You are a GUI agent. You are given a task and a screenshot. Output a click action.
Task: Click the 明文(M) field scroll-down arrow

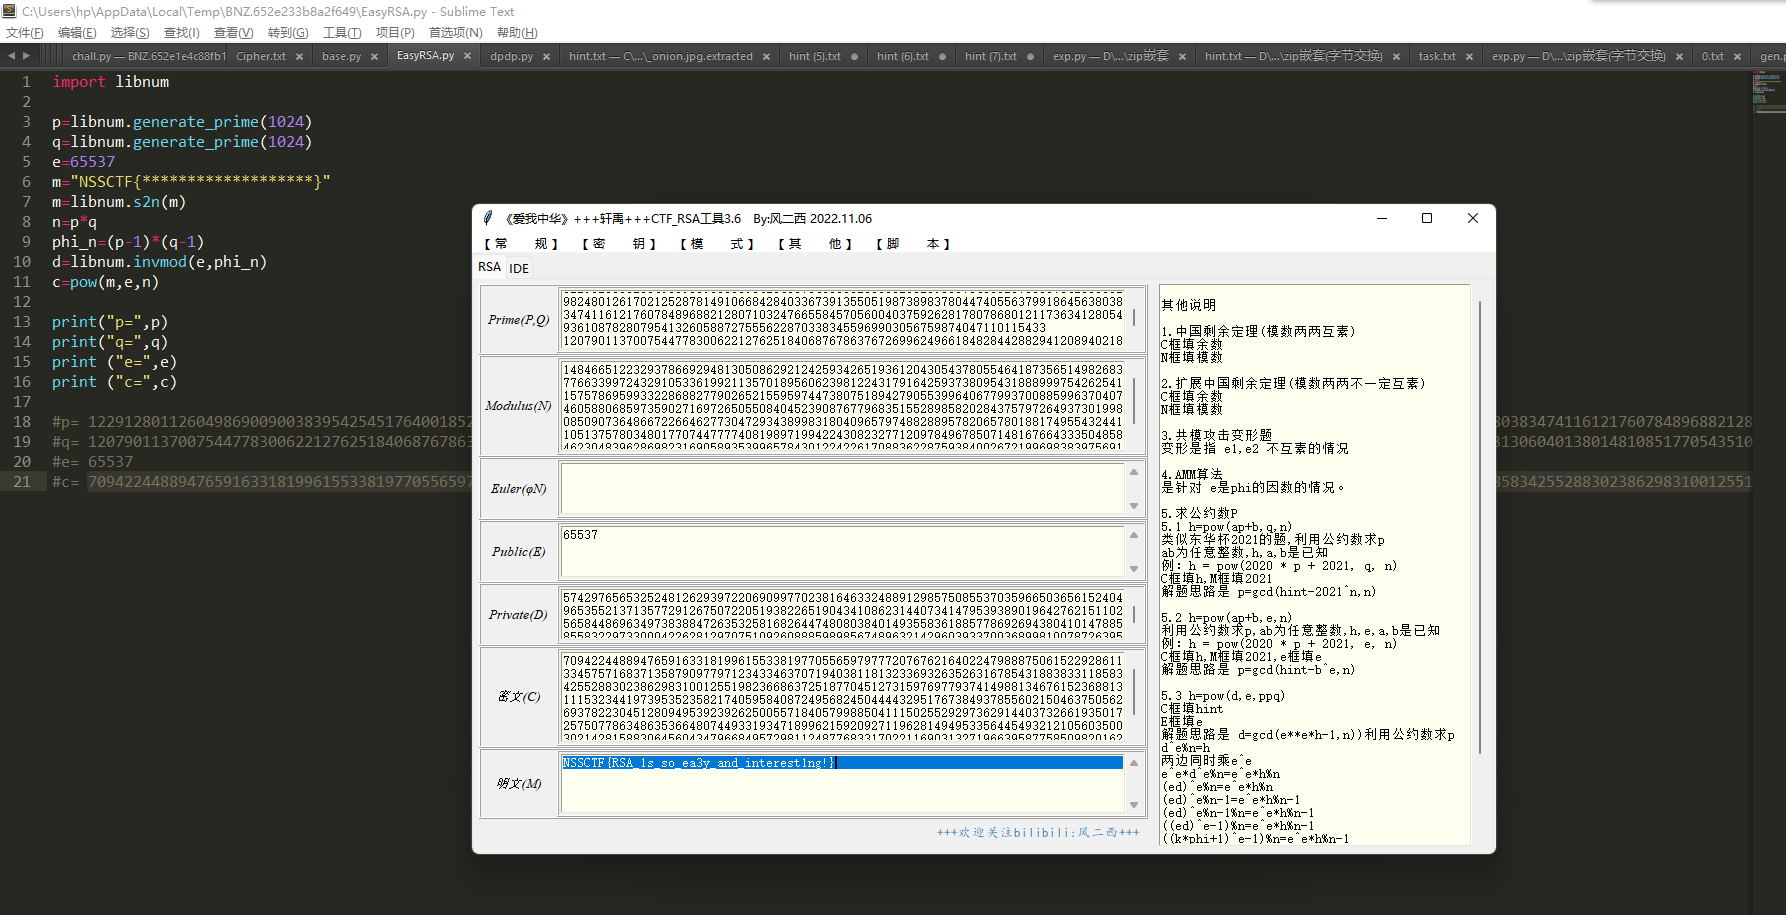tap(1134, 805)
